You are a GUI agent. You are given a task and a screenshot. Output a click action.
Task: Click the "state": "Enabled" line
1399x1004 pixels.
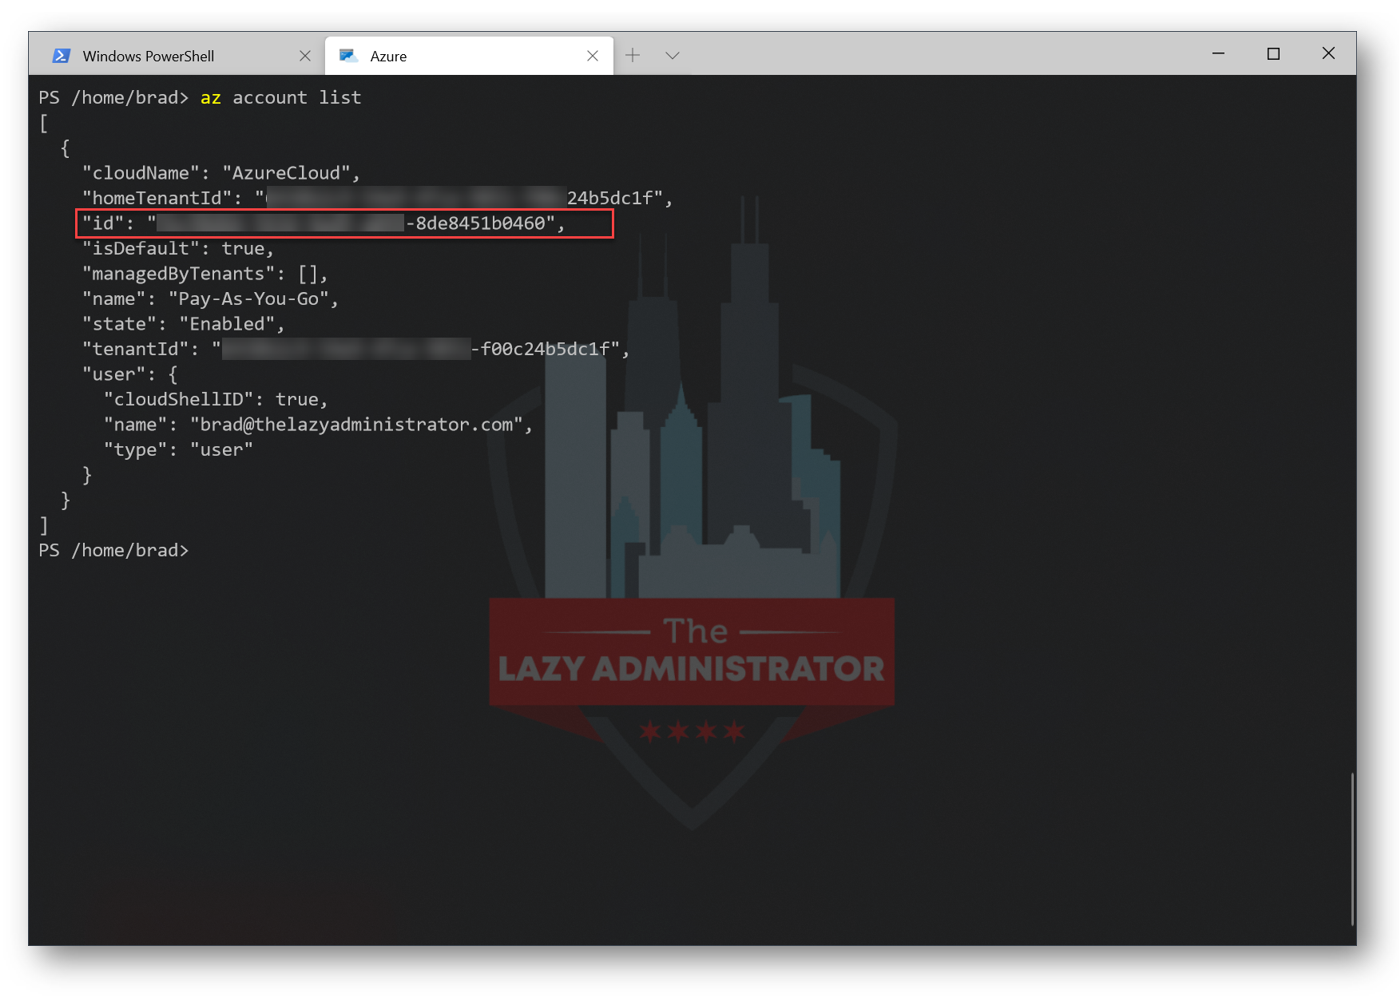[183, 324]
